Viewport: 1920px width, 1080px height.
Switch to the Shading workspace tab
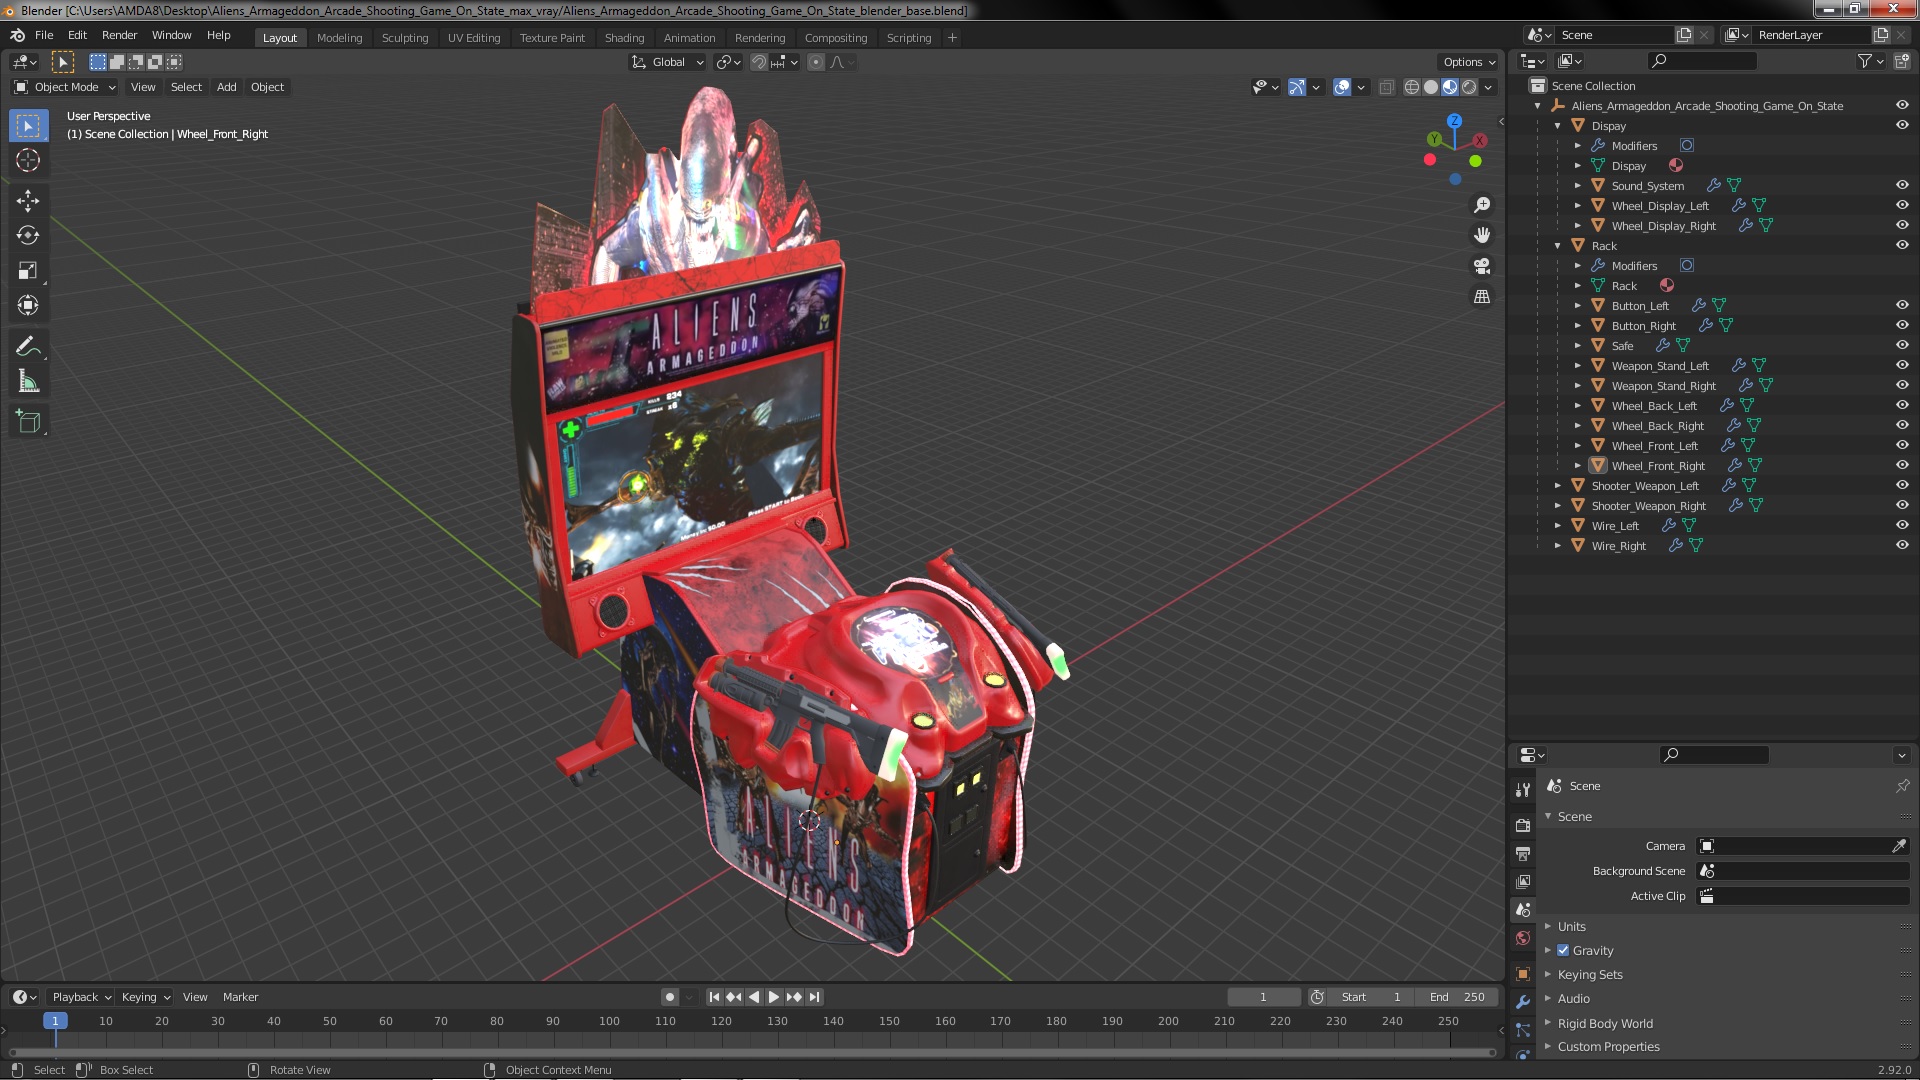click(x=624, y=38)
